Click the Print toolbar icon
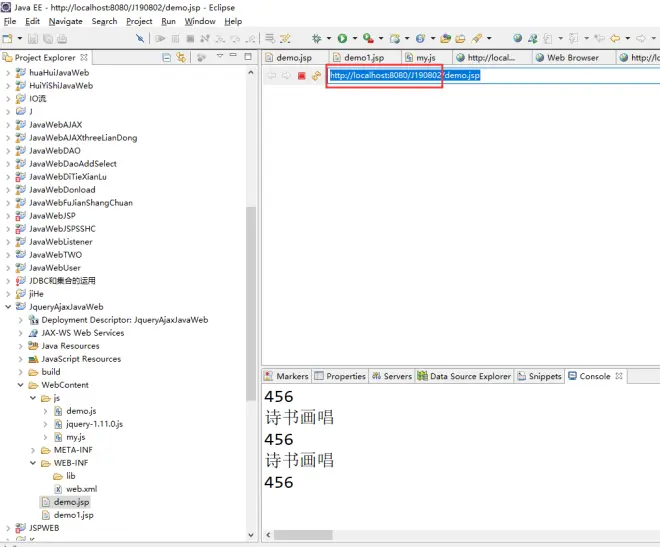 62,39
